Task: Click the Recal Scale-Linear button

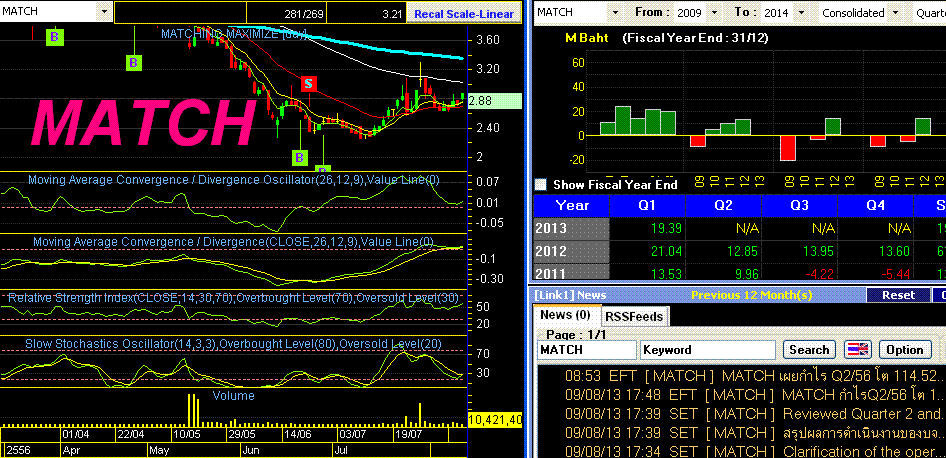Action: point(463,14)
